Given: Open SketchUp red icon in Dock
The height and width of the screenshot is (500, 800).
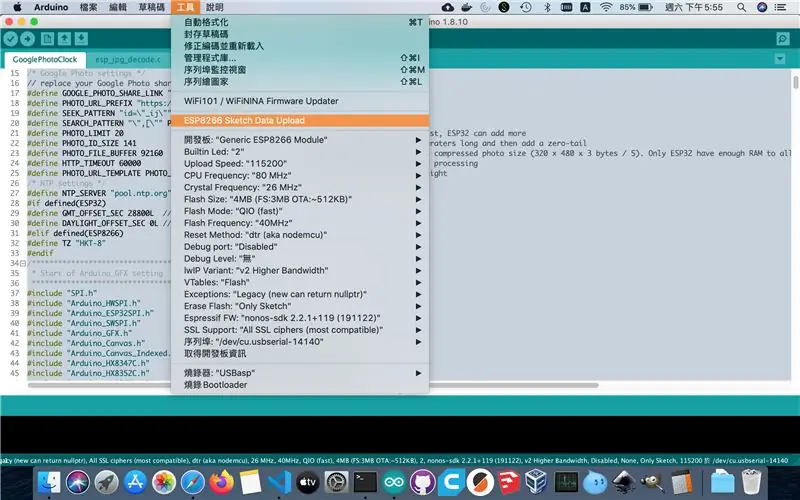Looking at the screenshot, I should tap(509, 482).
